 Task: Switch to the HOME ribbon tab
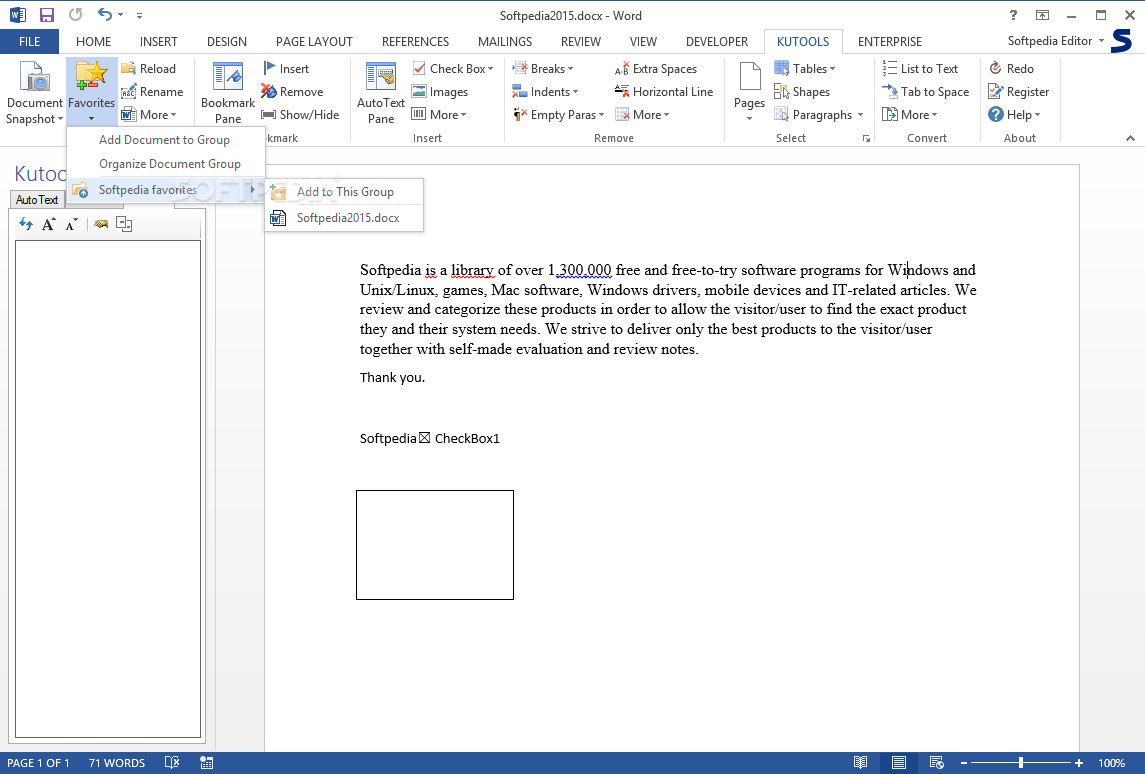93,42
